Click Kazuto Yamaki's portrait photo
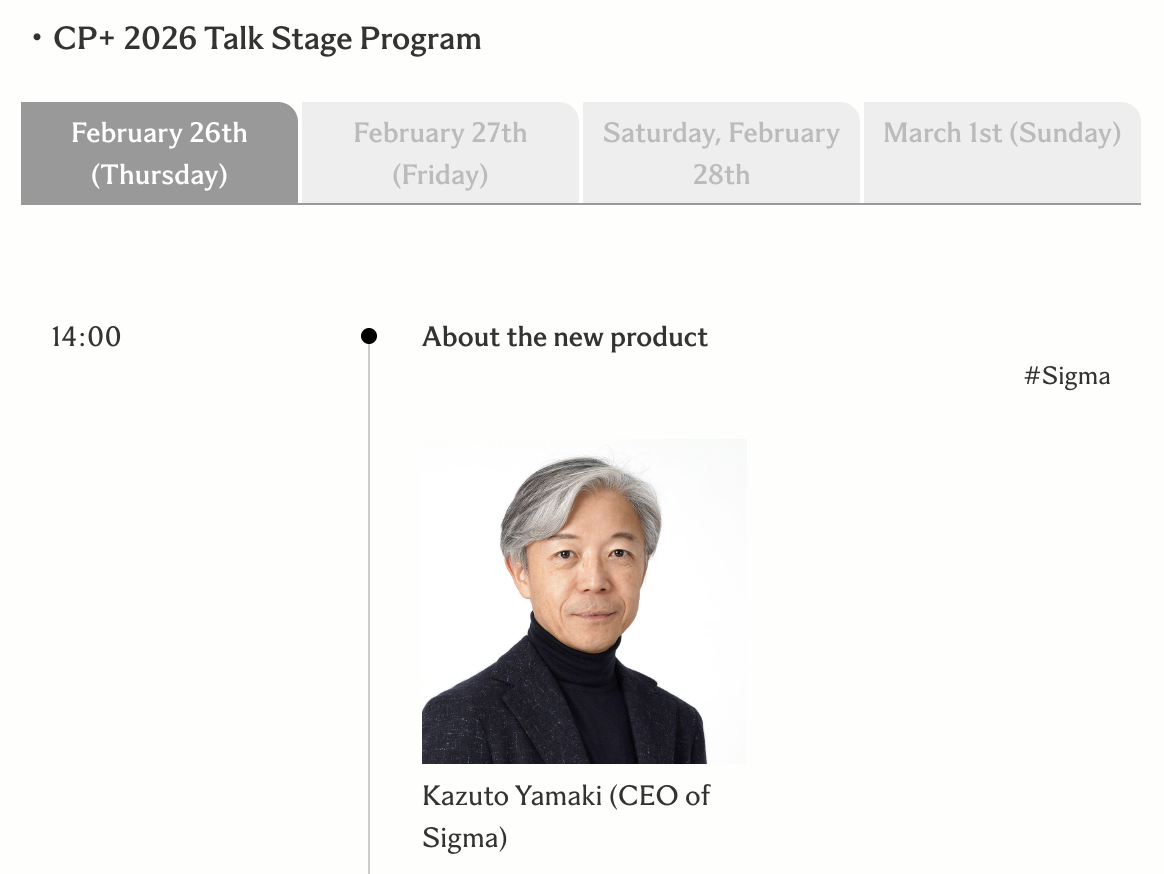This screenshot has width=1164, height=874. (584, 600)
